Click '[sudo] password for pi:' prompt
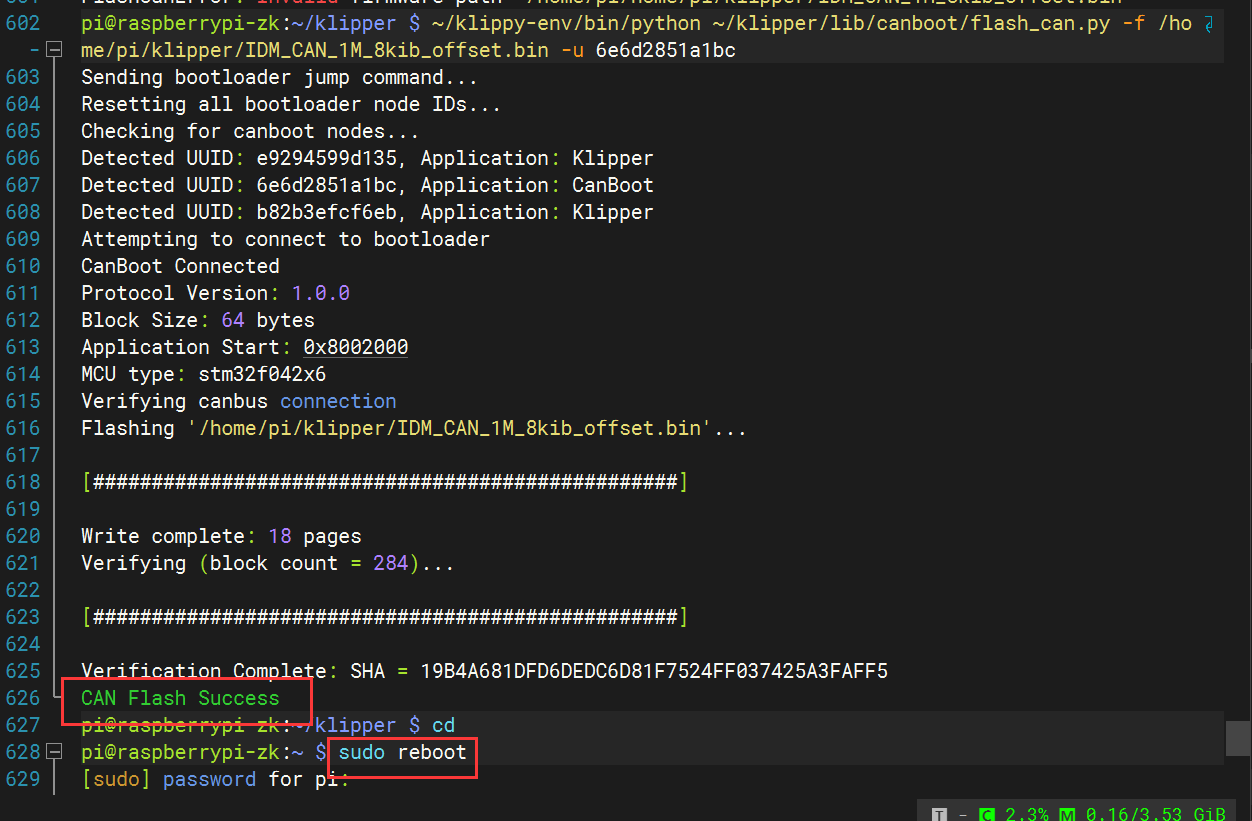 (x=215, y=779)
